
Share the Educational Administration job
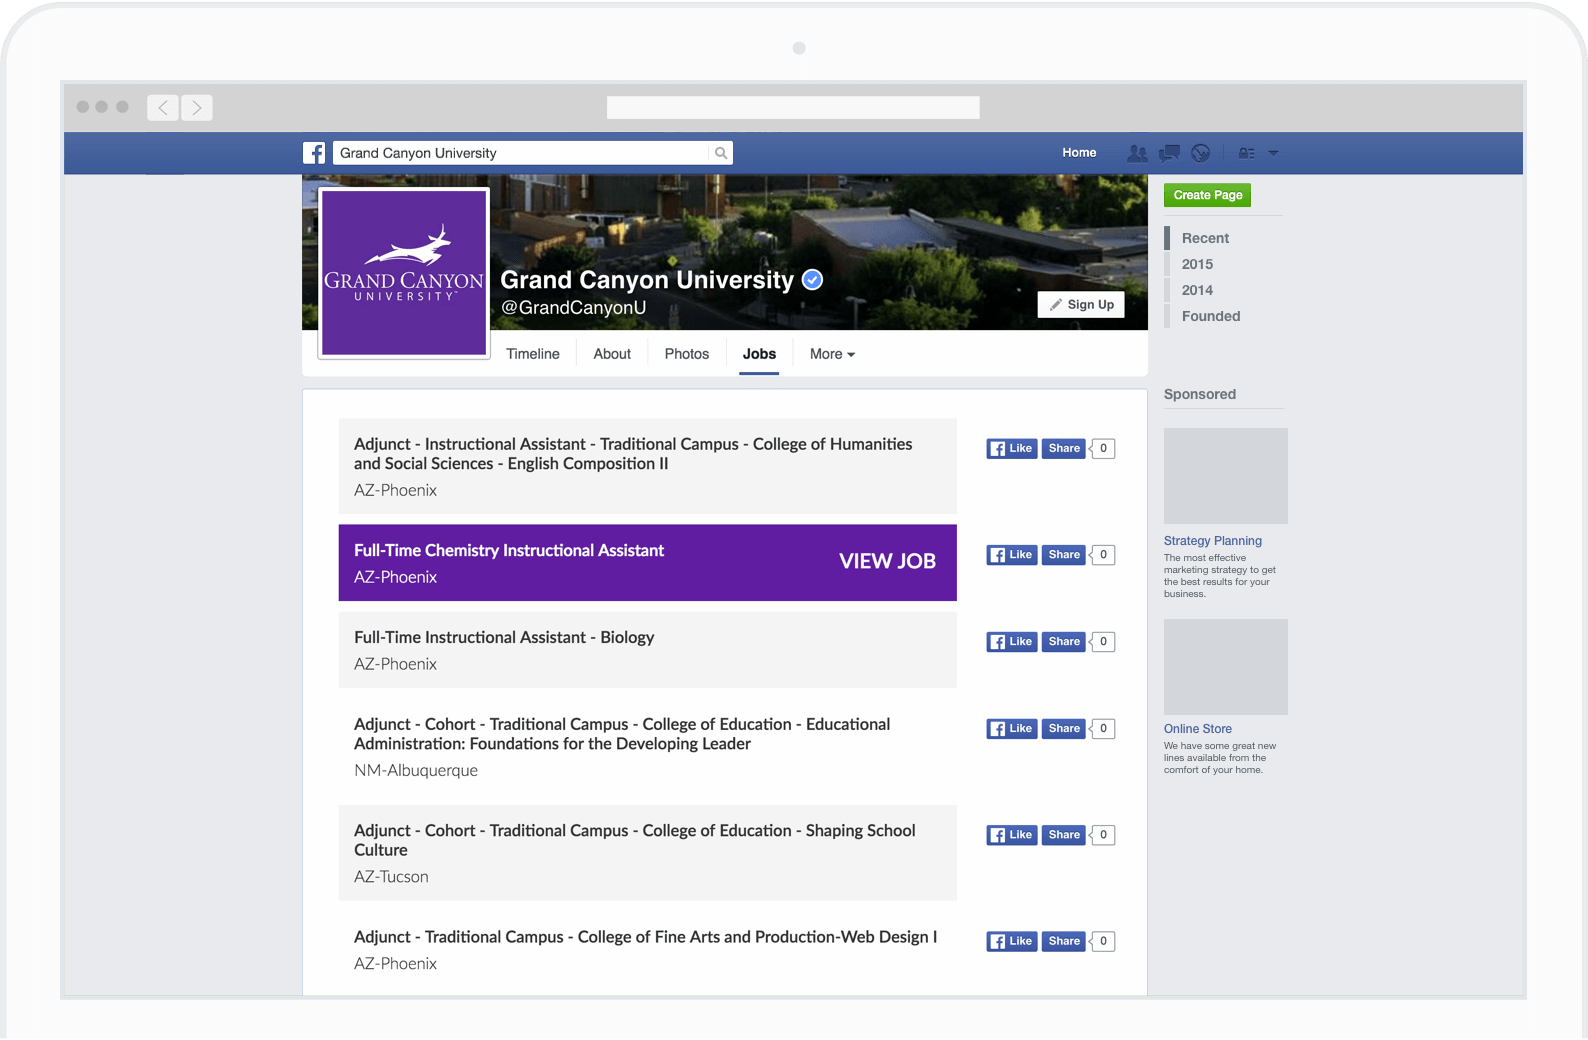tap(1064, 729)
